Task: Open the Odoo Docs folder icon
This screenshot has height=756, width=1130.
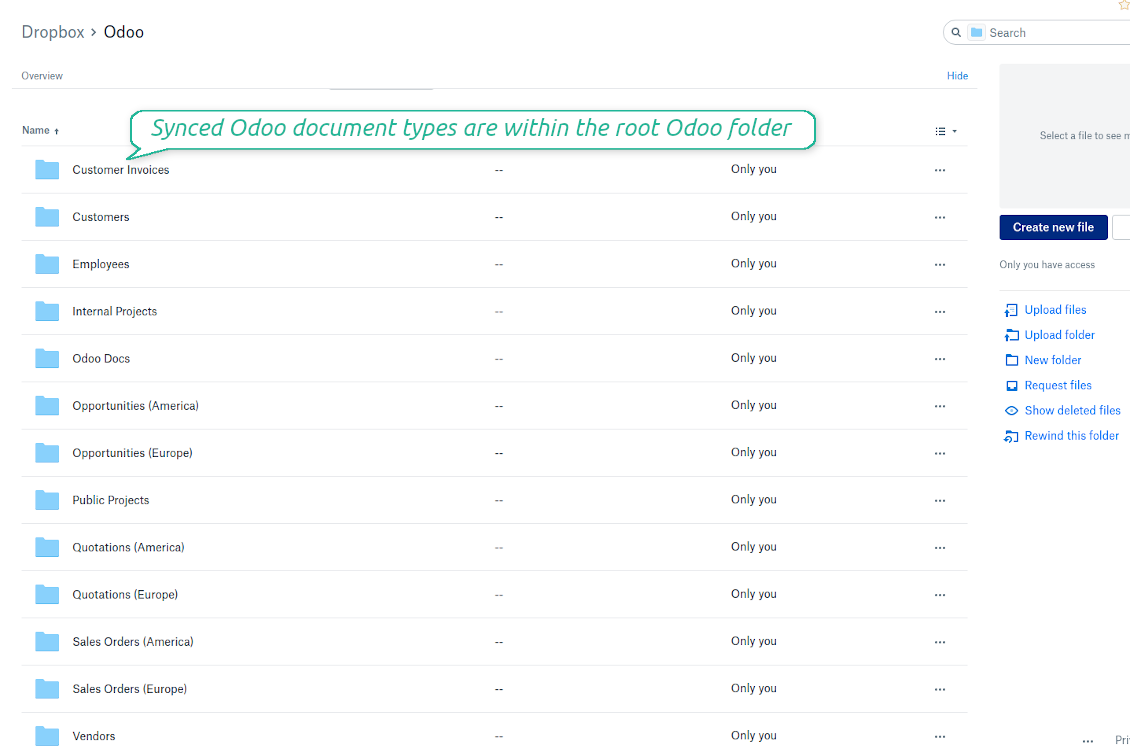Action: coord(47,359)
